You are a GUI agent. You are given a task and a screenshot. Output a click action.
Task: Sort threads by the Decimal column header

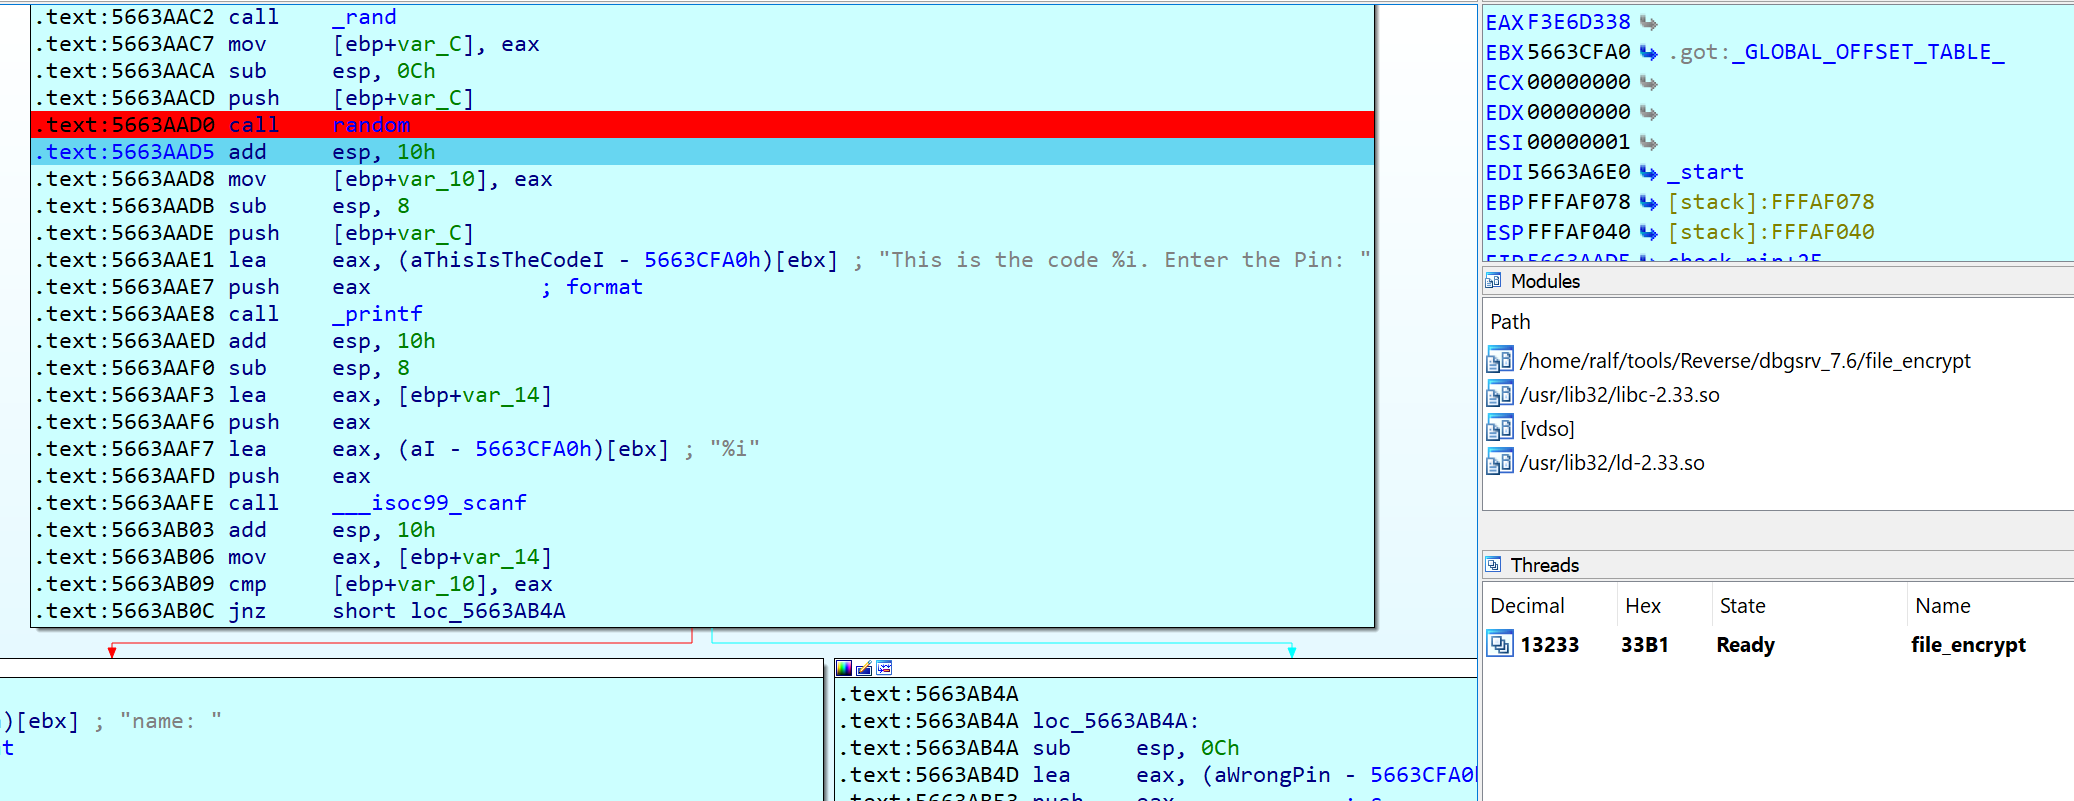pyautogui.click(x=1527, y=606)
